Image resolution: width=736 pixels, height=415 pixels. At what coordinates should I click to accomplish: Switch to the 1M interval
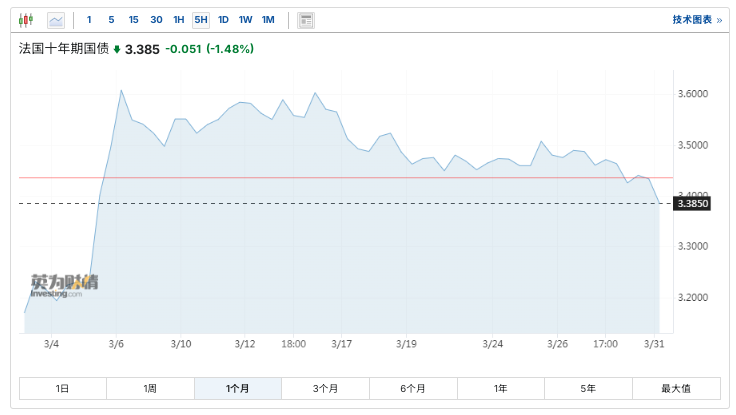[x=268, y=20]
